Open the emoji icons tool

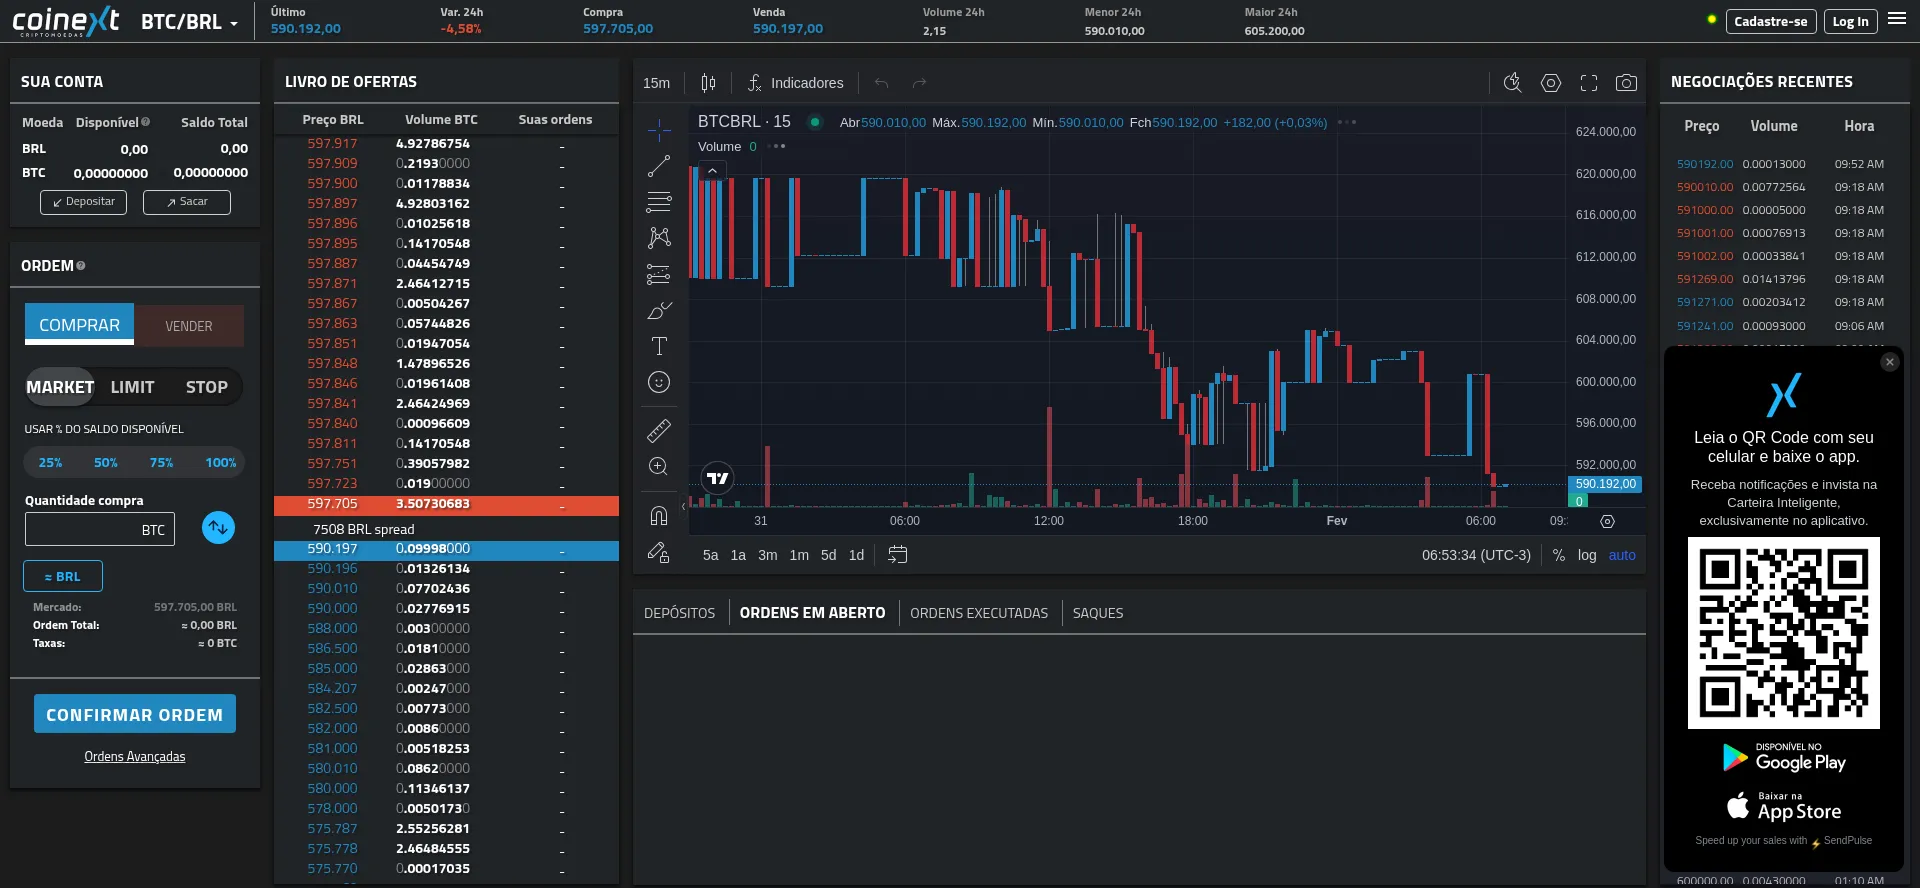coord(659,382)
